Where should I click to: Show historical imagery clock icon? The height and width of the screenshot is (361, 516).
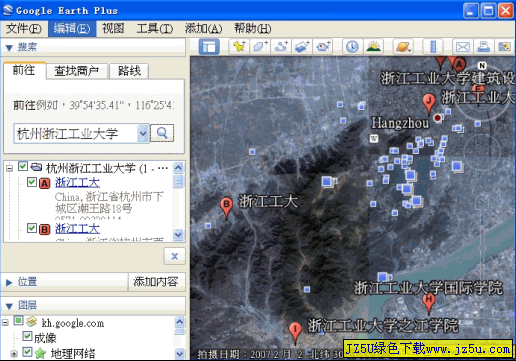[352, 46]
